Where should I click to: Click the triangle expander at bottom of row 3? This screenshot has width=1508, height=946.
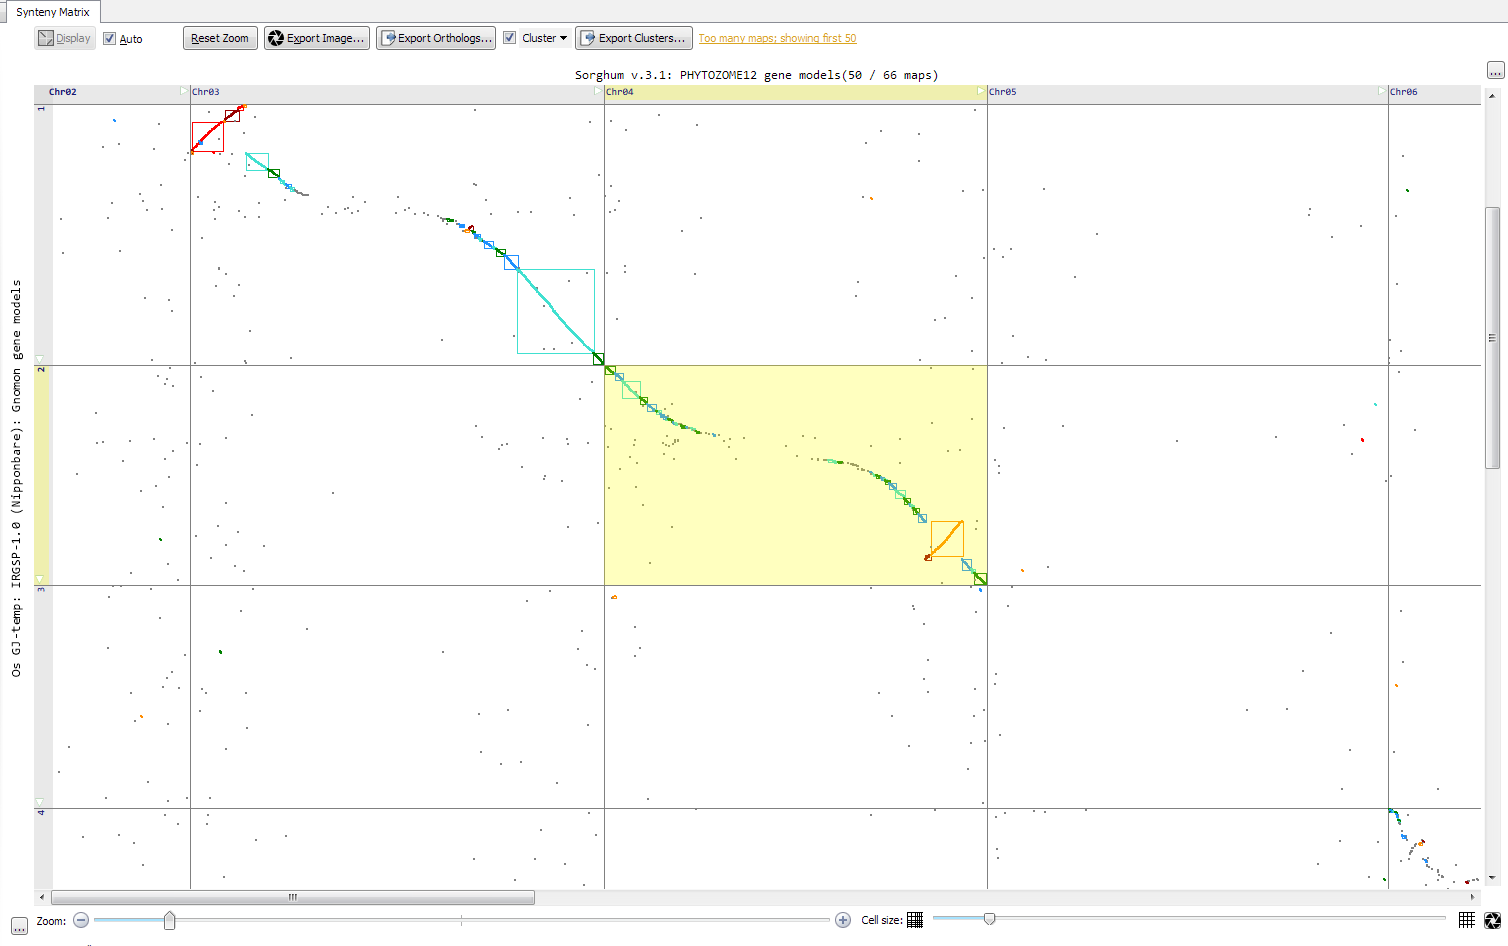tap(40, 802)
